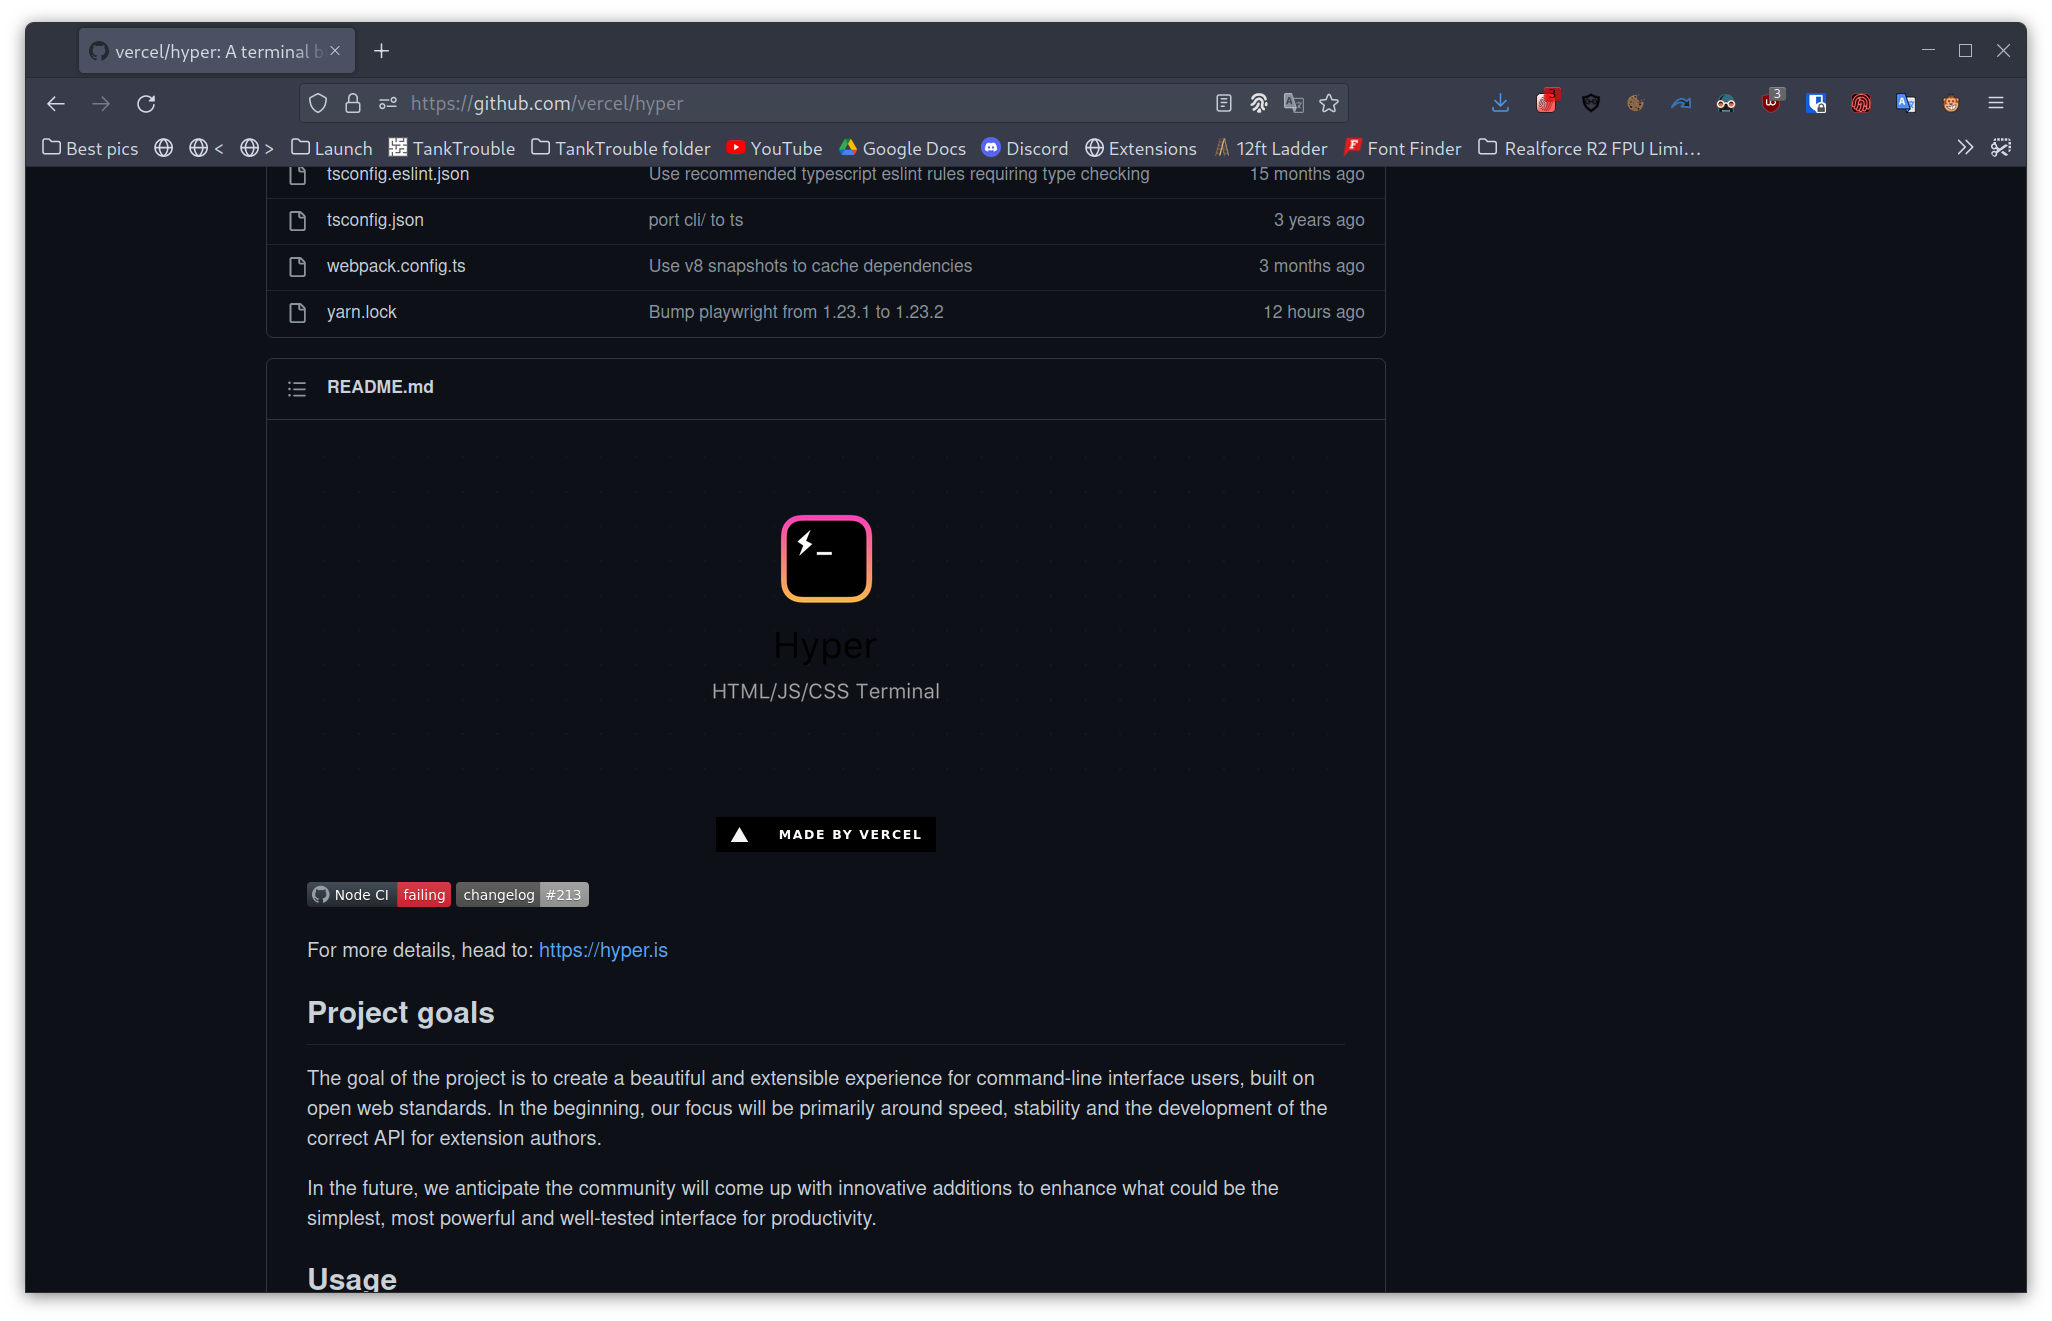This screenshot has width=2052, height=1321.
Task: Open the README table of contents icon
Action: pyautogui.click(x=297, y=388)
